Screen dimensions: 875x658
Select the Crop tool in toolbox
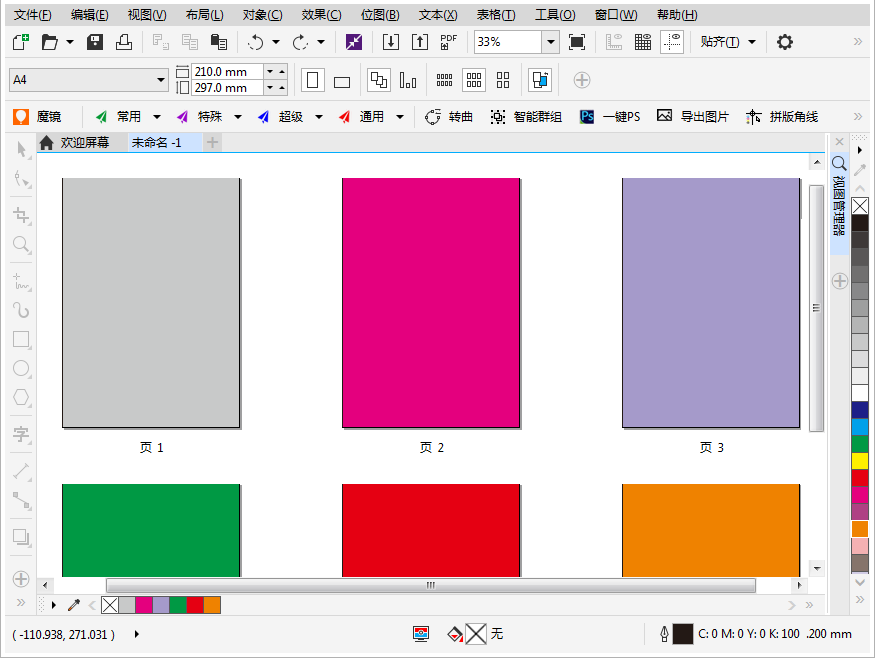coord(21,215)
